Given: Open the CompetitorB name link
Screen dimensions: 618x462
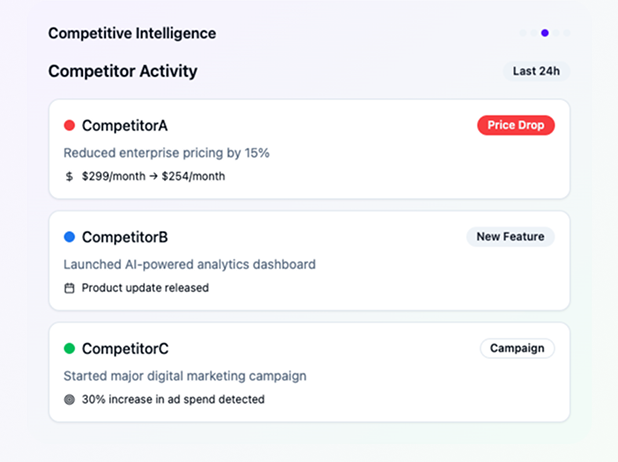Looking at the screenshot, I should point(124,237).
